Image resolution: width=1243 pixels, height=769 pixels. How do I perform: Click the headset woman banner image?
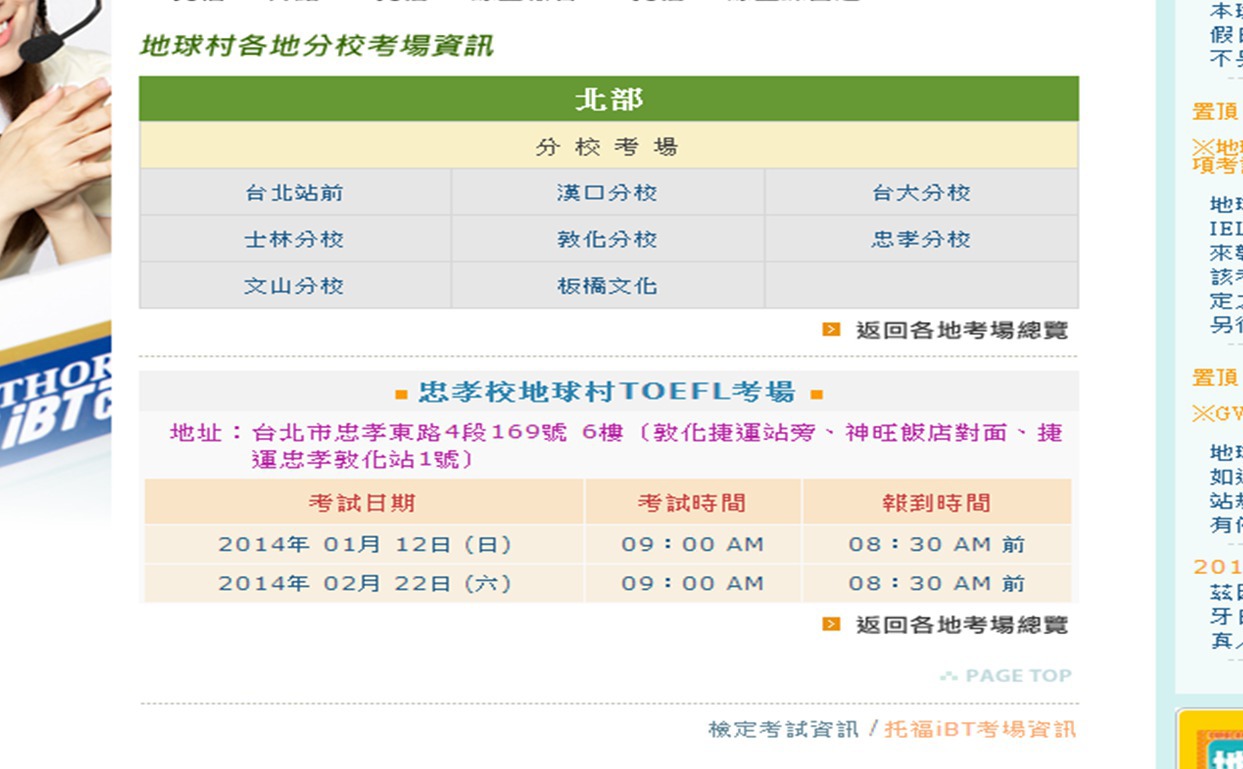(55, 260)
